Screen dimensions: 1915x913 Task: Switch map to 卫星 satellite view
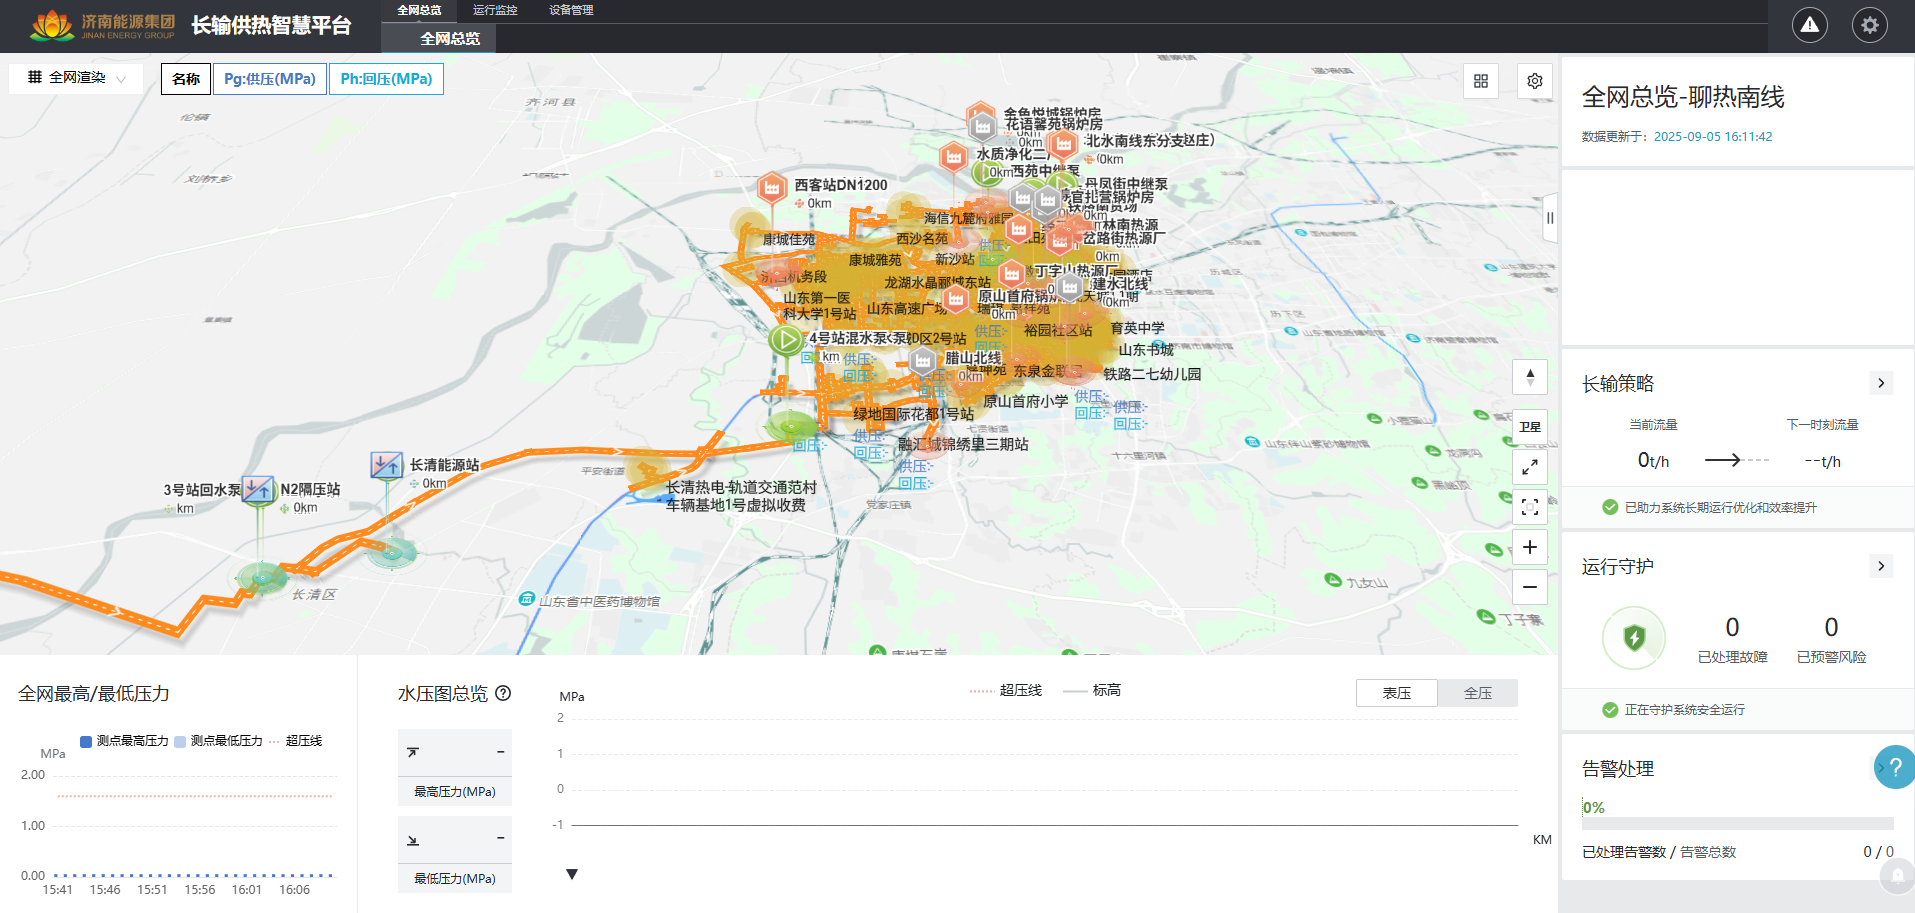click(x=1529, y=427)
